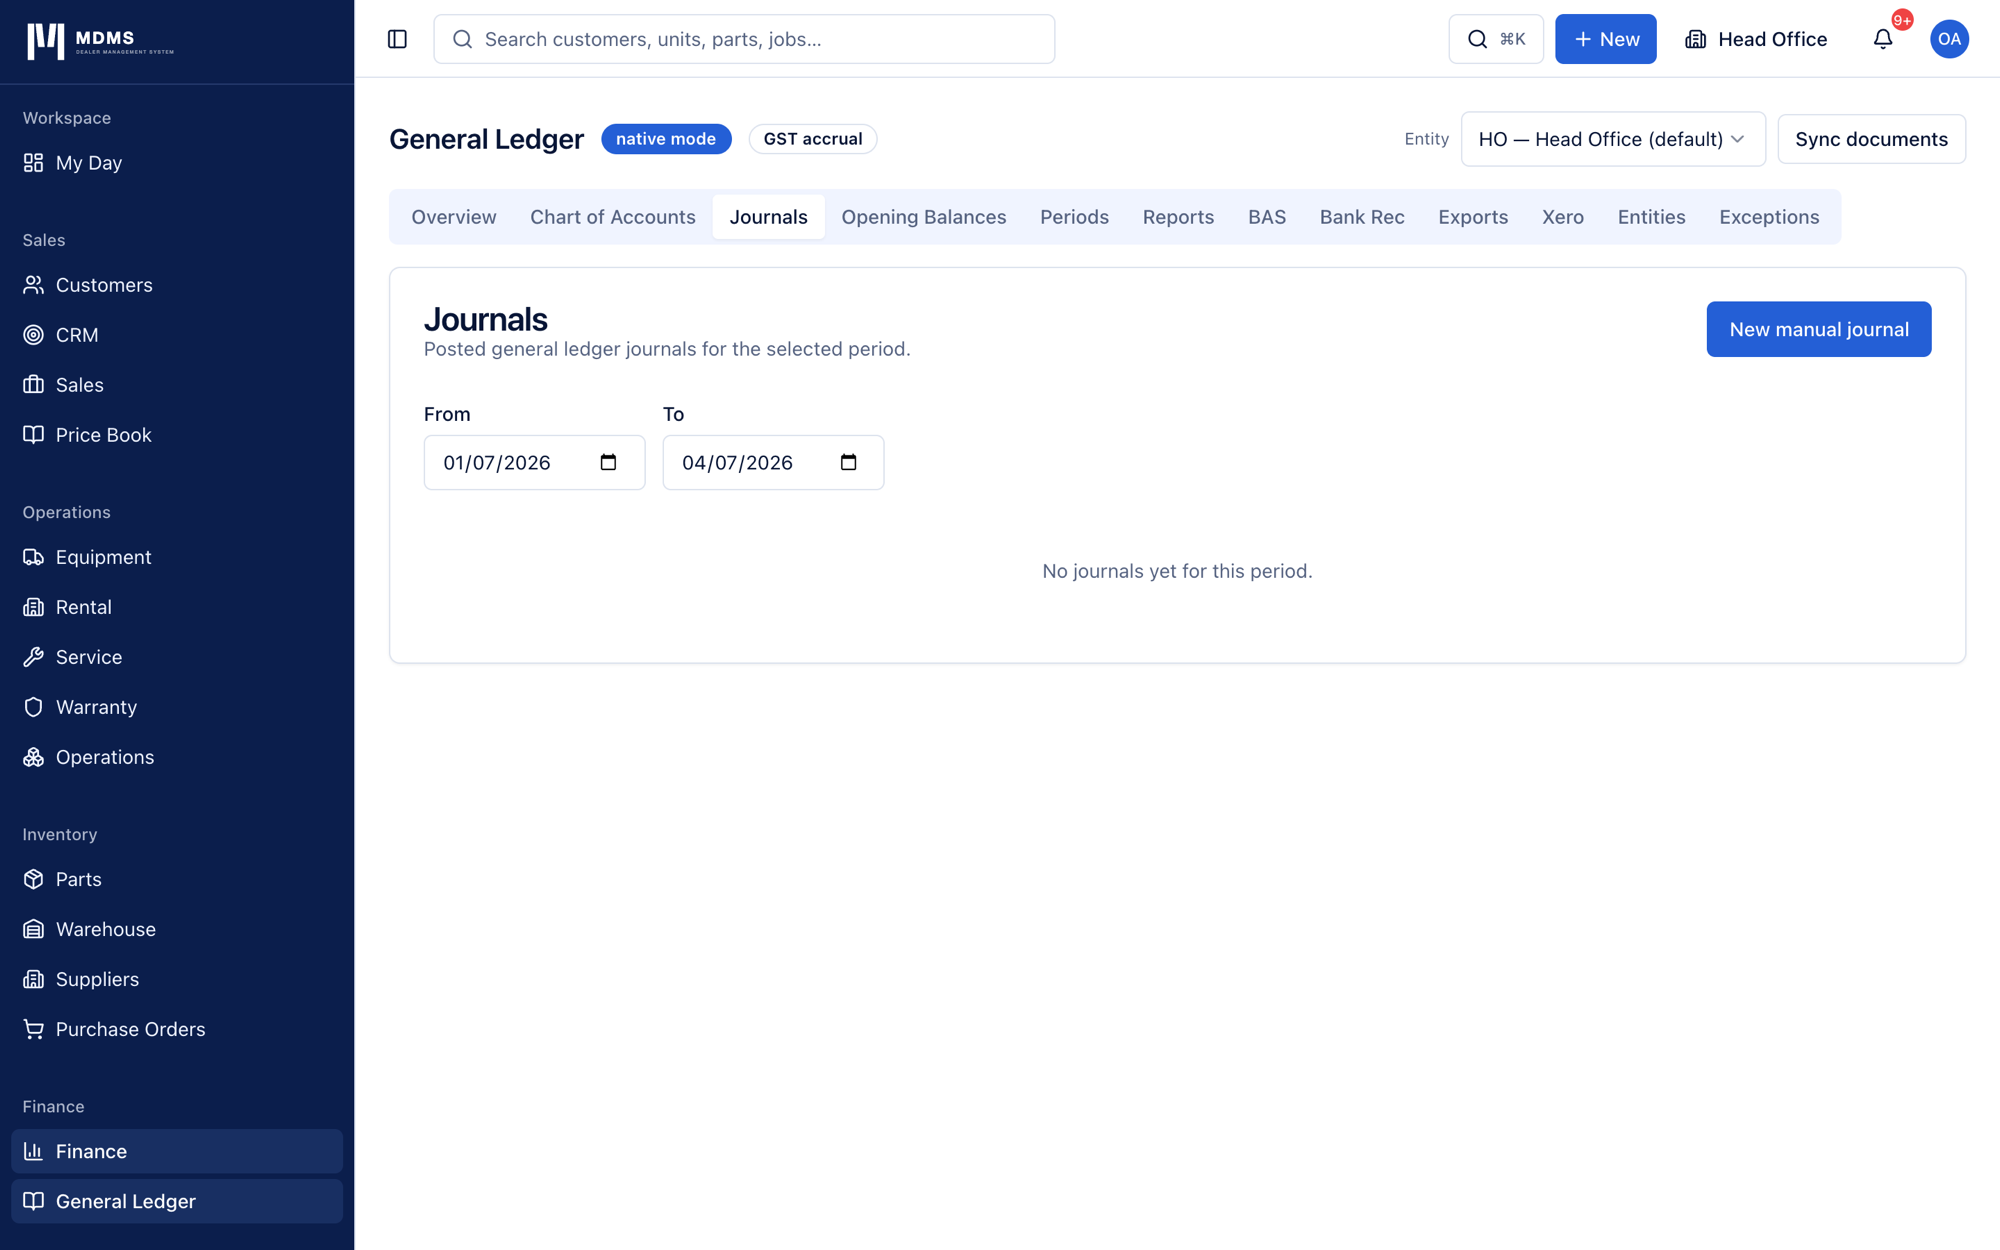Click the blue New button
The image size is (2000, 1250).
pos(1605,39)
